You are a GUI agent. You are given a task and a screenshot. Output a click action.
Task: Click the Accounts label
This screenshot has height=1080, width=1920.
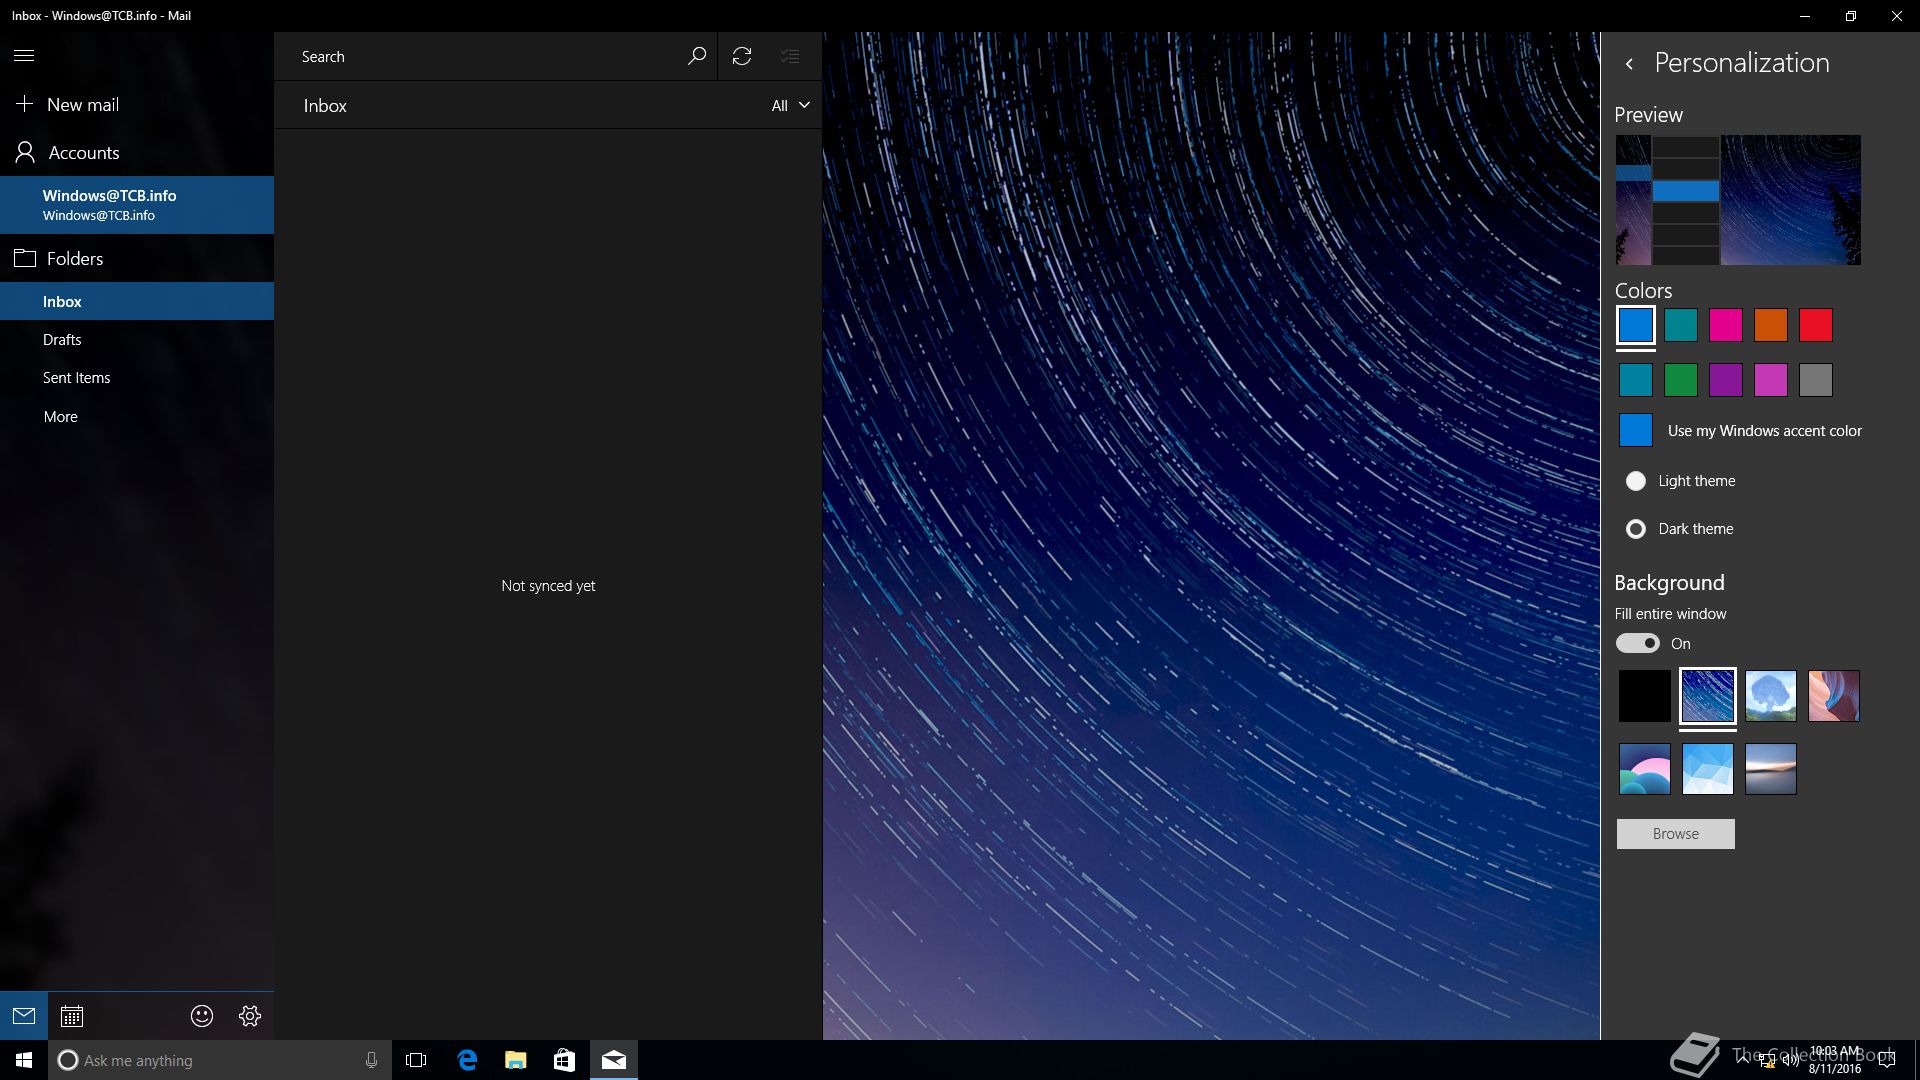[84, 153]
